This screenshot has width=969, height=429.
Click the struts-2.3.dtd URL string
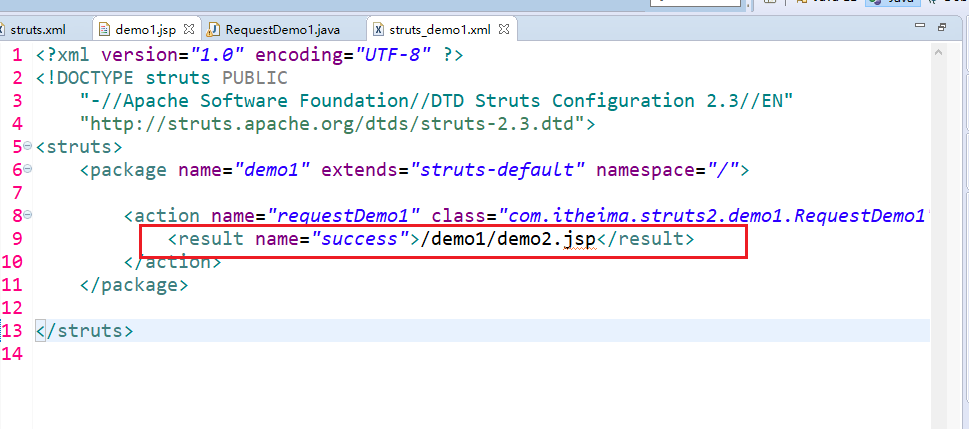coord(332,124)
